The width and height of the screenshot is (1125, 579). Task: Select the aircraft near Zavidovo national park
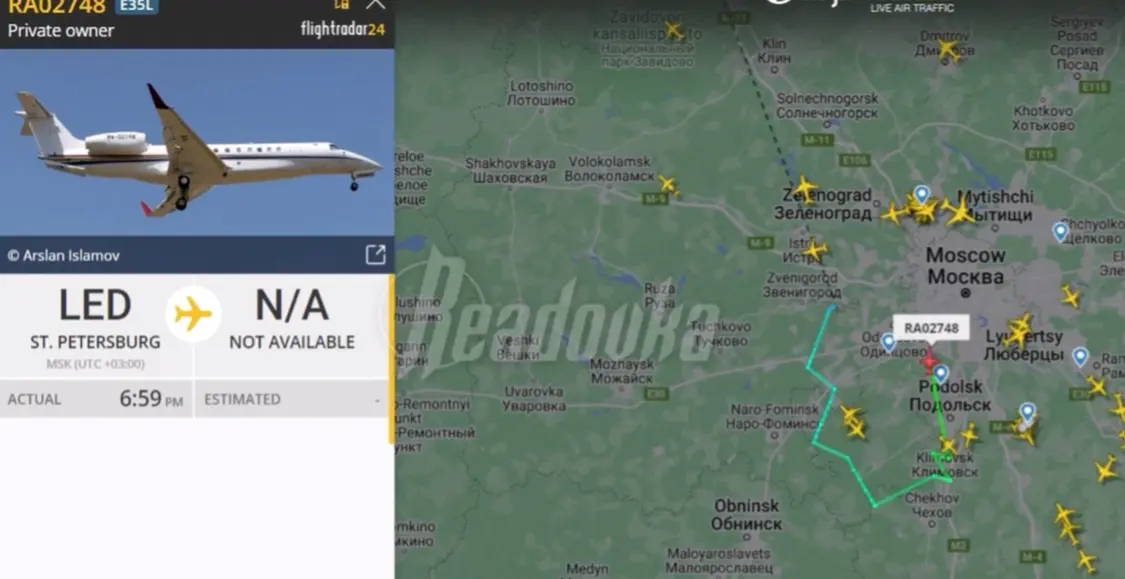pos(674,30)
